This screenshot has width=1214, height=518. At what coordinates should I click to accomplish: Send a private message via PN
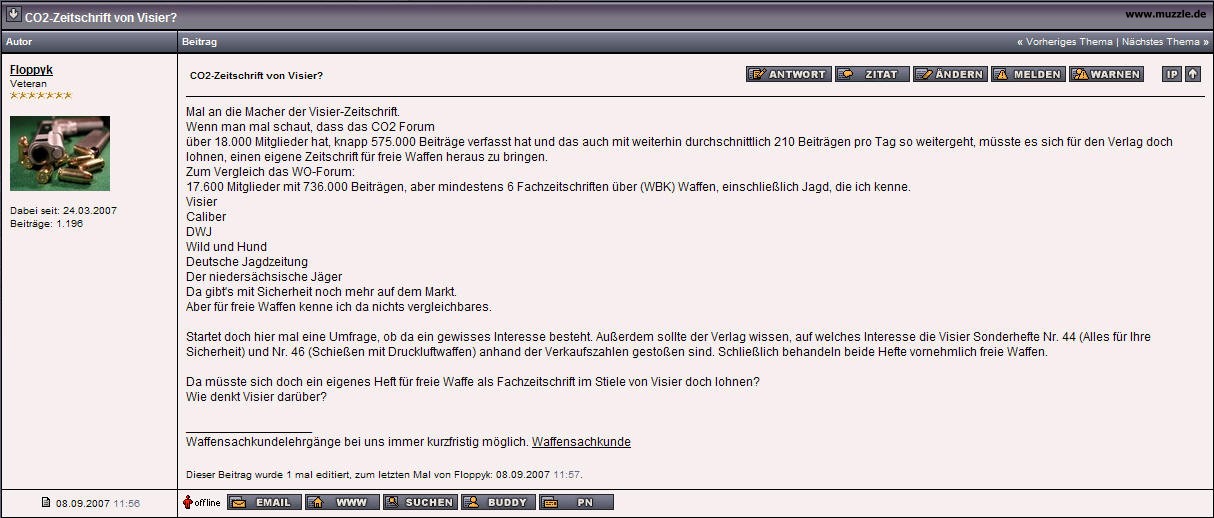(576, 502)
